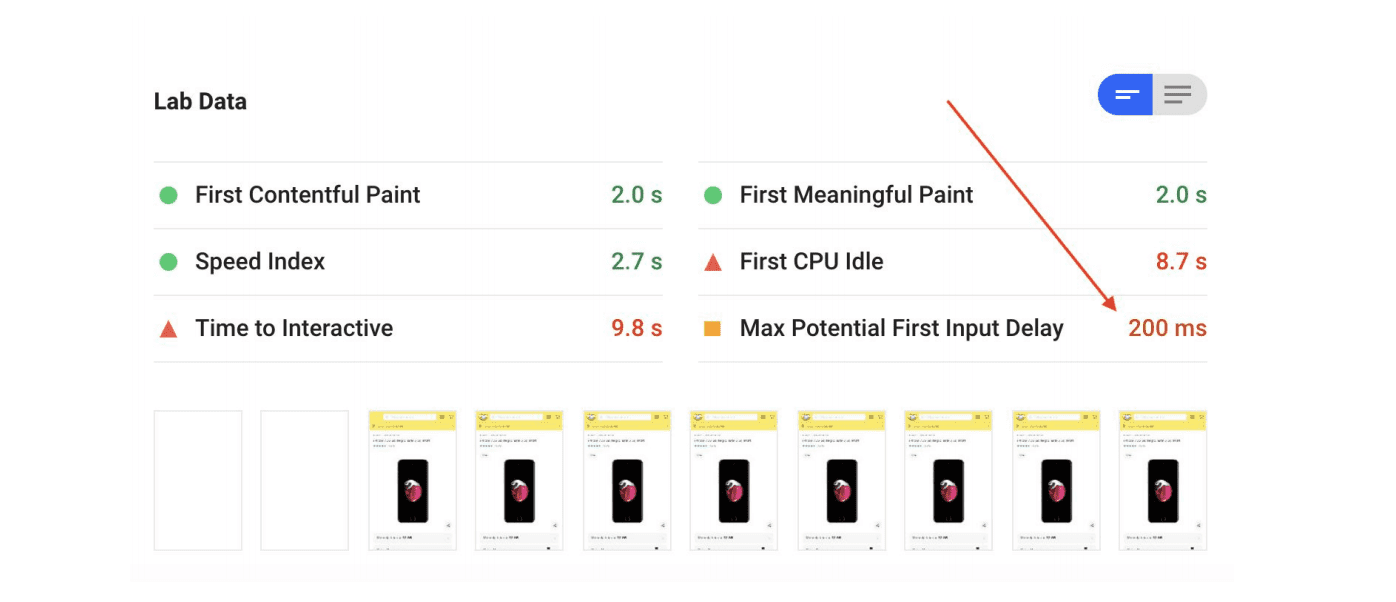Viewport: 1396px width, 602px height.
Task: Select the First Contentful Paint metric row
Action: click(x=307, y=195)
